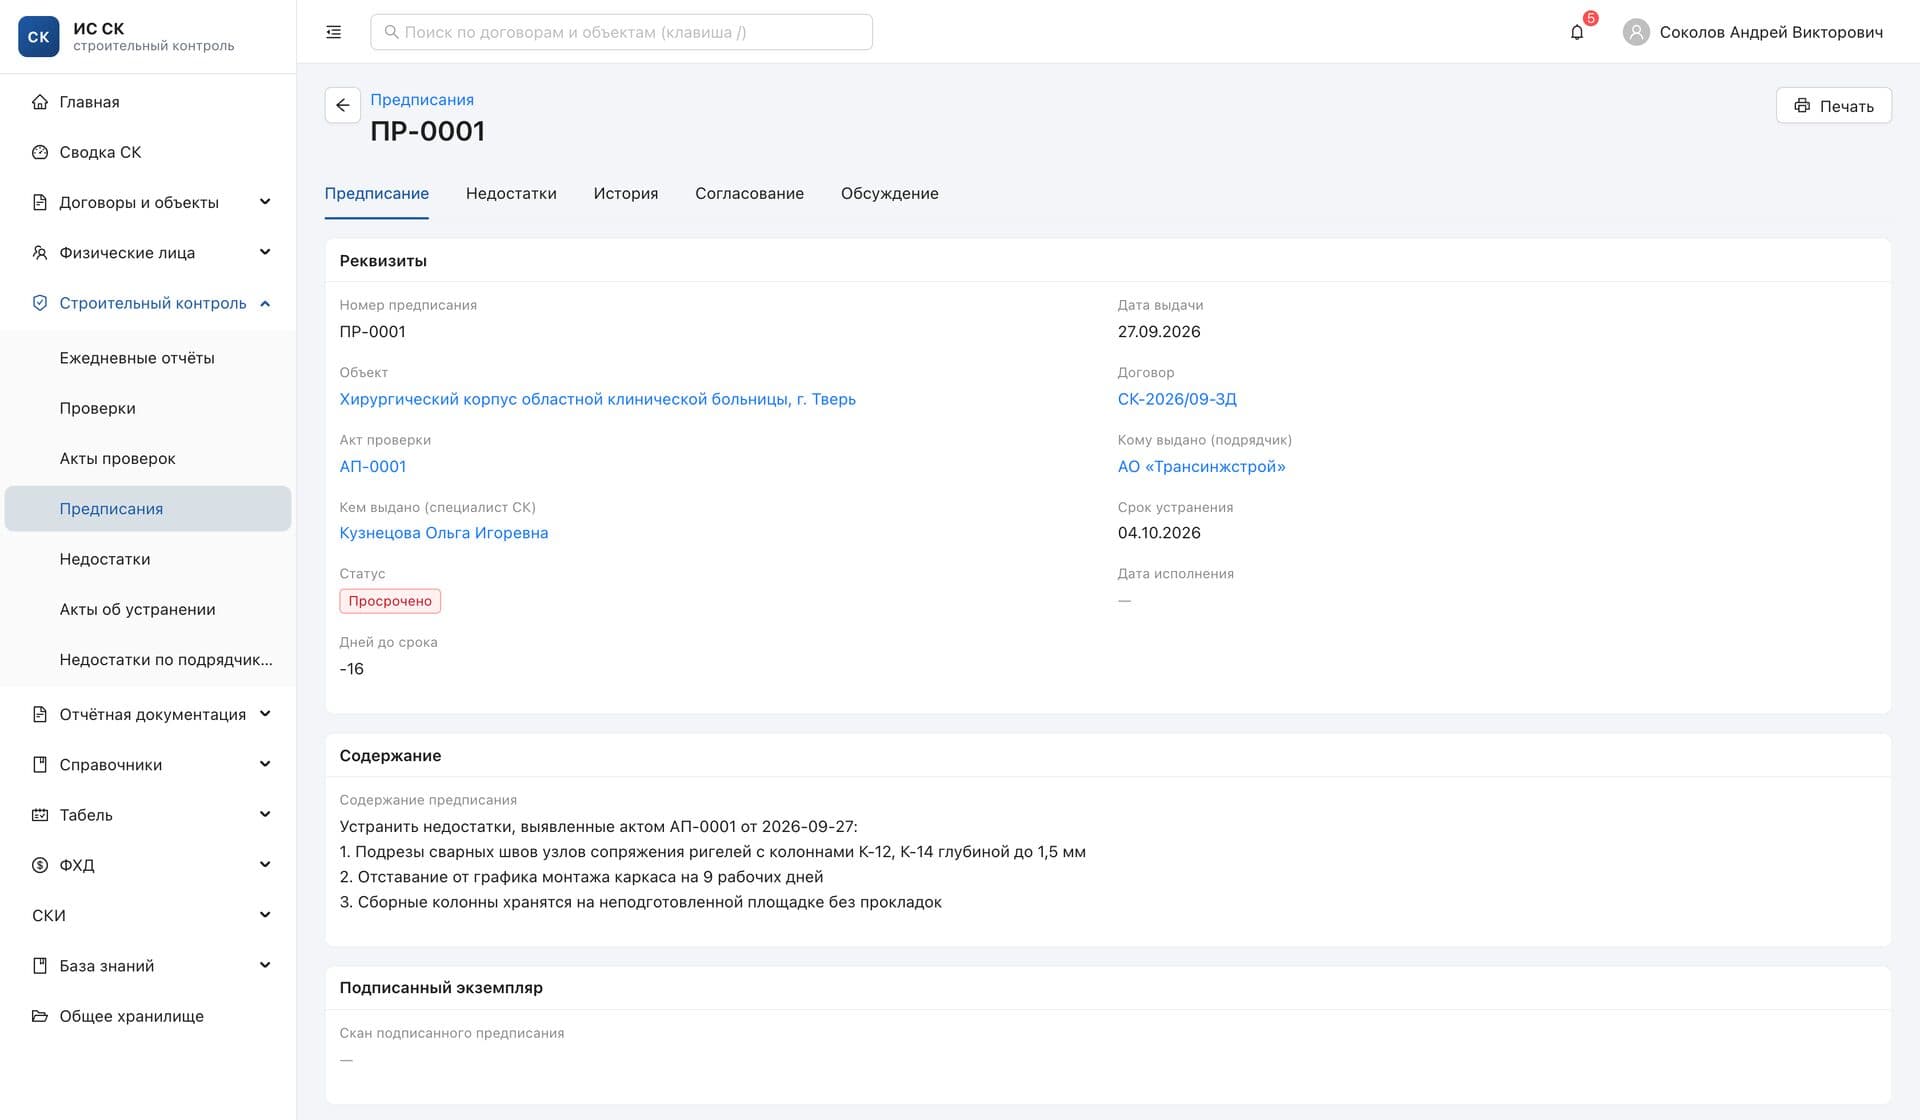
Task: Click the Справочники book icon
Action: (x=40, y=765)
